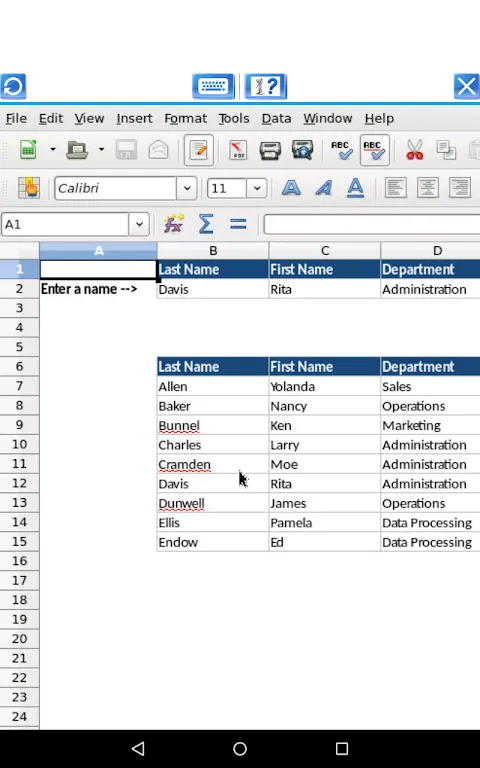Click the Export as PDF icon
The width and height of the screenshot is (480, 768).
click(x=239, y=150)
